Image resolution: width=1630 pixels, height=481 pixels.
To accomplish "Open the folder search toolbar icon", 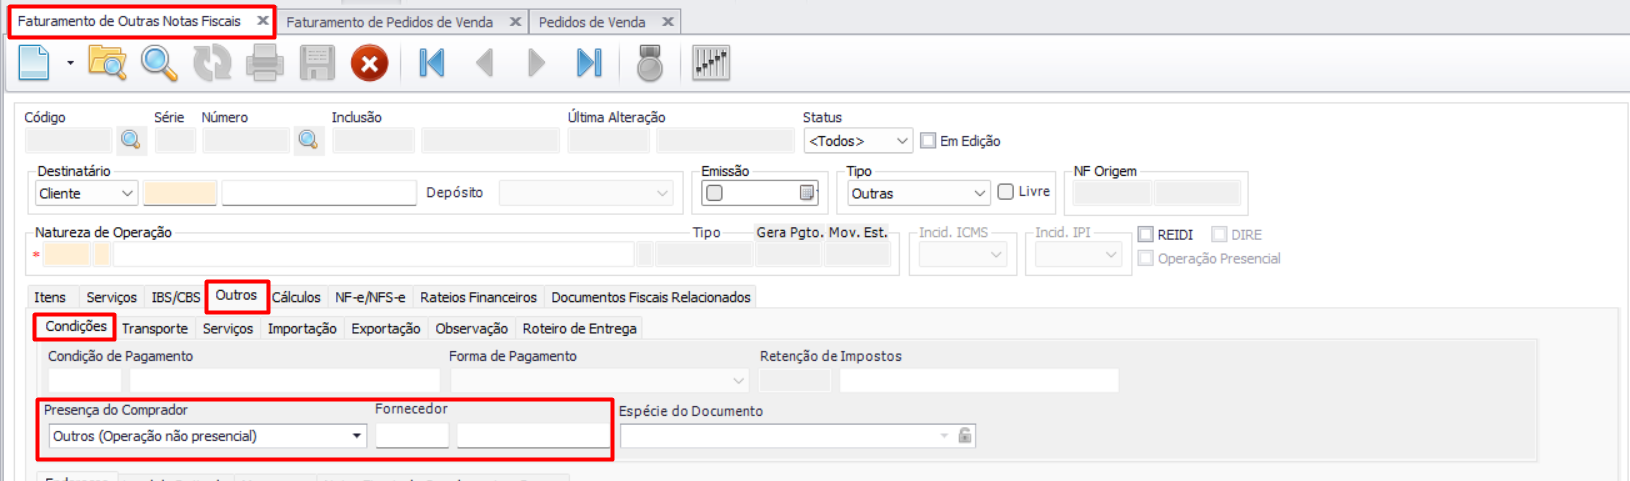I will [107, 63].
